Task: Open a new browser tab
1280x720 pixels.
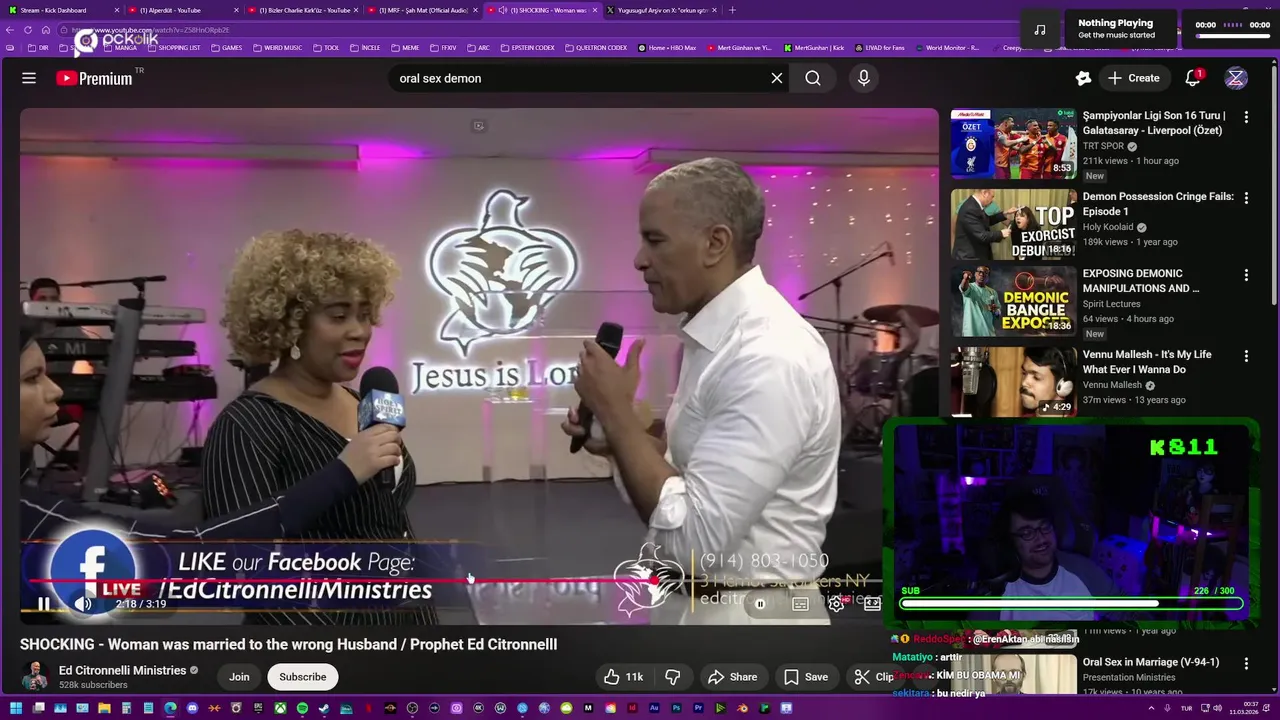Action: (x=732, y=10)
